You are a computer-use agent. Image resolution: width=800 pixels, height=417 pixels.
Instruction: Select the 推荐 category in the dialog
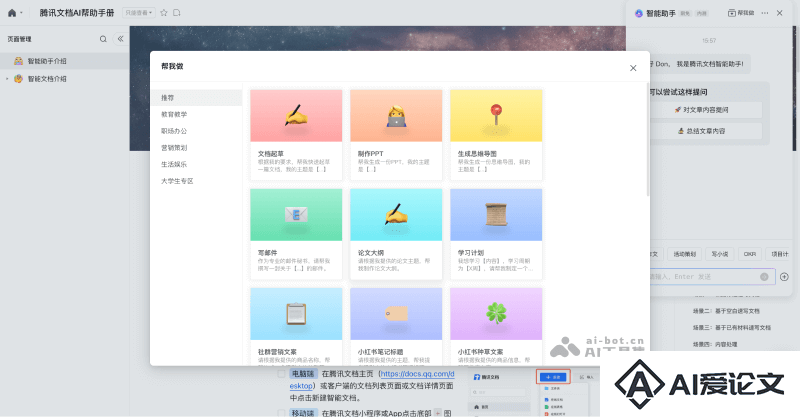pos(196,97)
